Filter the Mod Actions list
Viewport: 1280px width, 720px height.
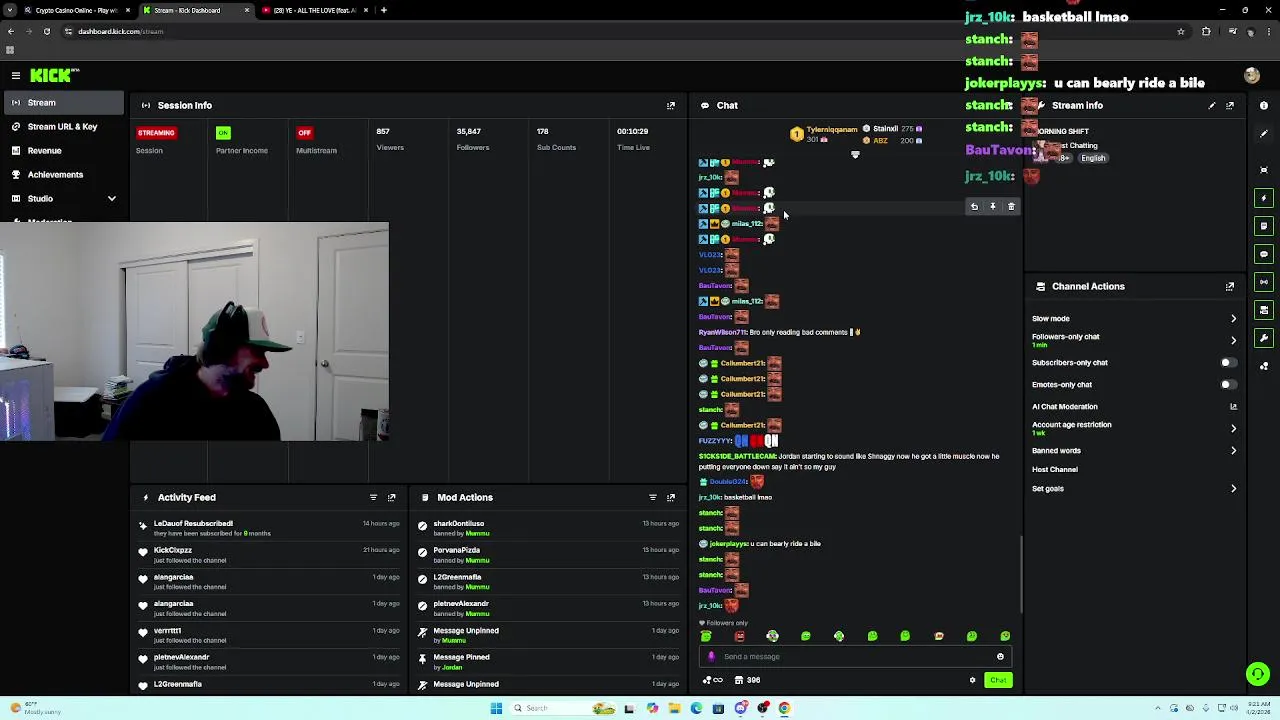(x=653, y=497)
